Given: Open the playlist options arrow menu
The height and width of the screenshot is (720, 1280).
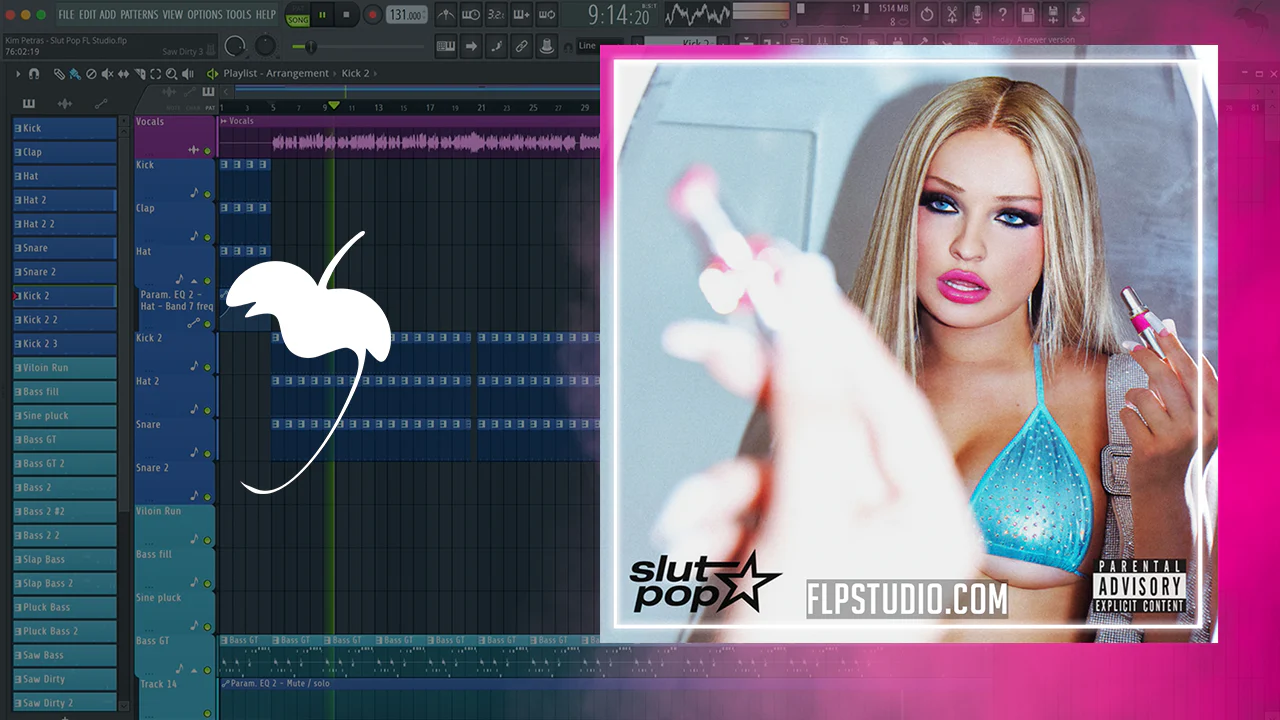Looking at the screenshot, I should coord(18,74).
